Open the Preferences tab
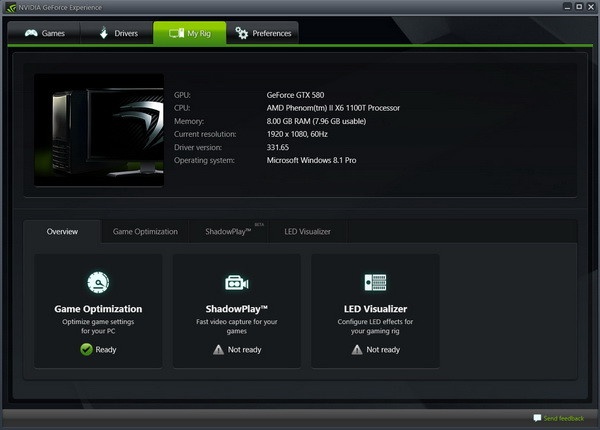This screenshot has height=430, width=600. tap(262, 33)
